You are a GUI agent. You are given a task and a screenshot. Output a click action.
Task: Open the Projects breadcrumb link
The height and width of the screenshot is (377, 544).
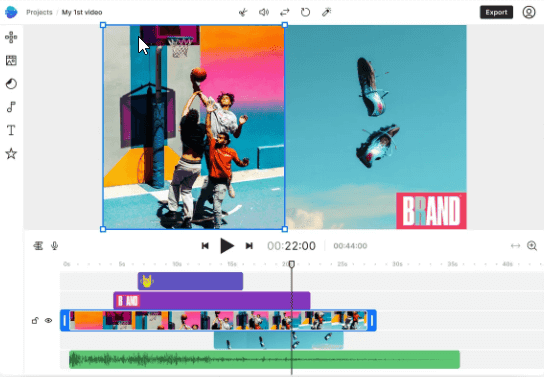pos(39,12)
